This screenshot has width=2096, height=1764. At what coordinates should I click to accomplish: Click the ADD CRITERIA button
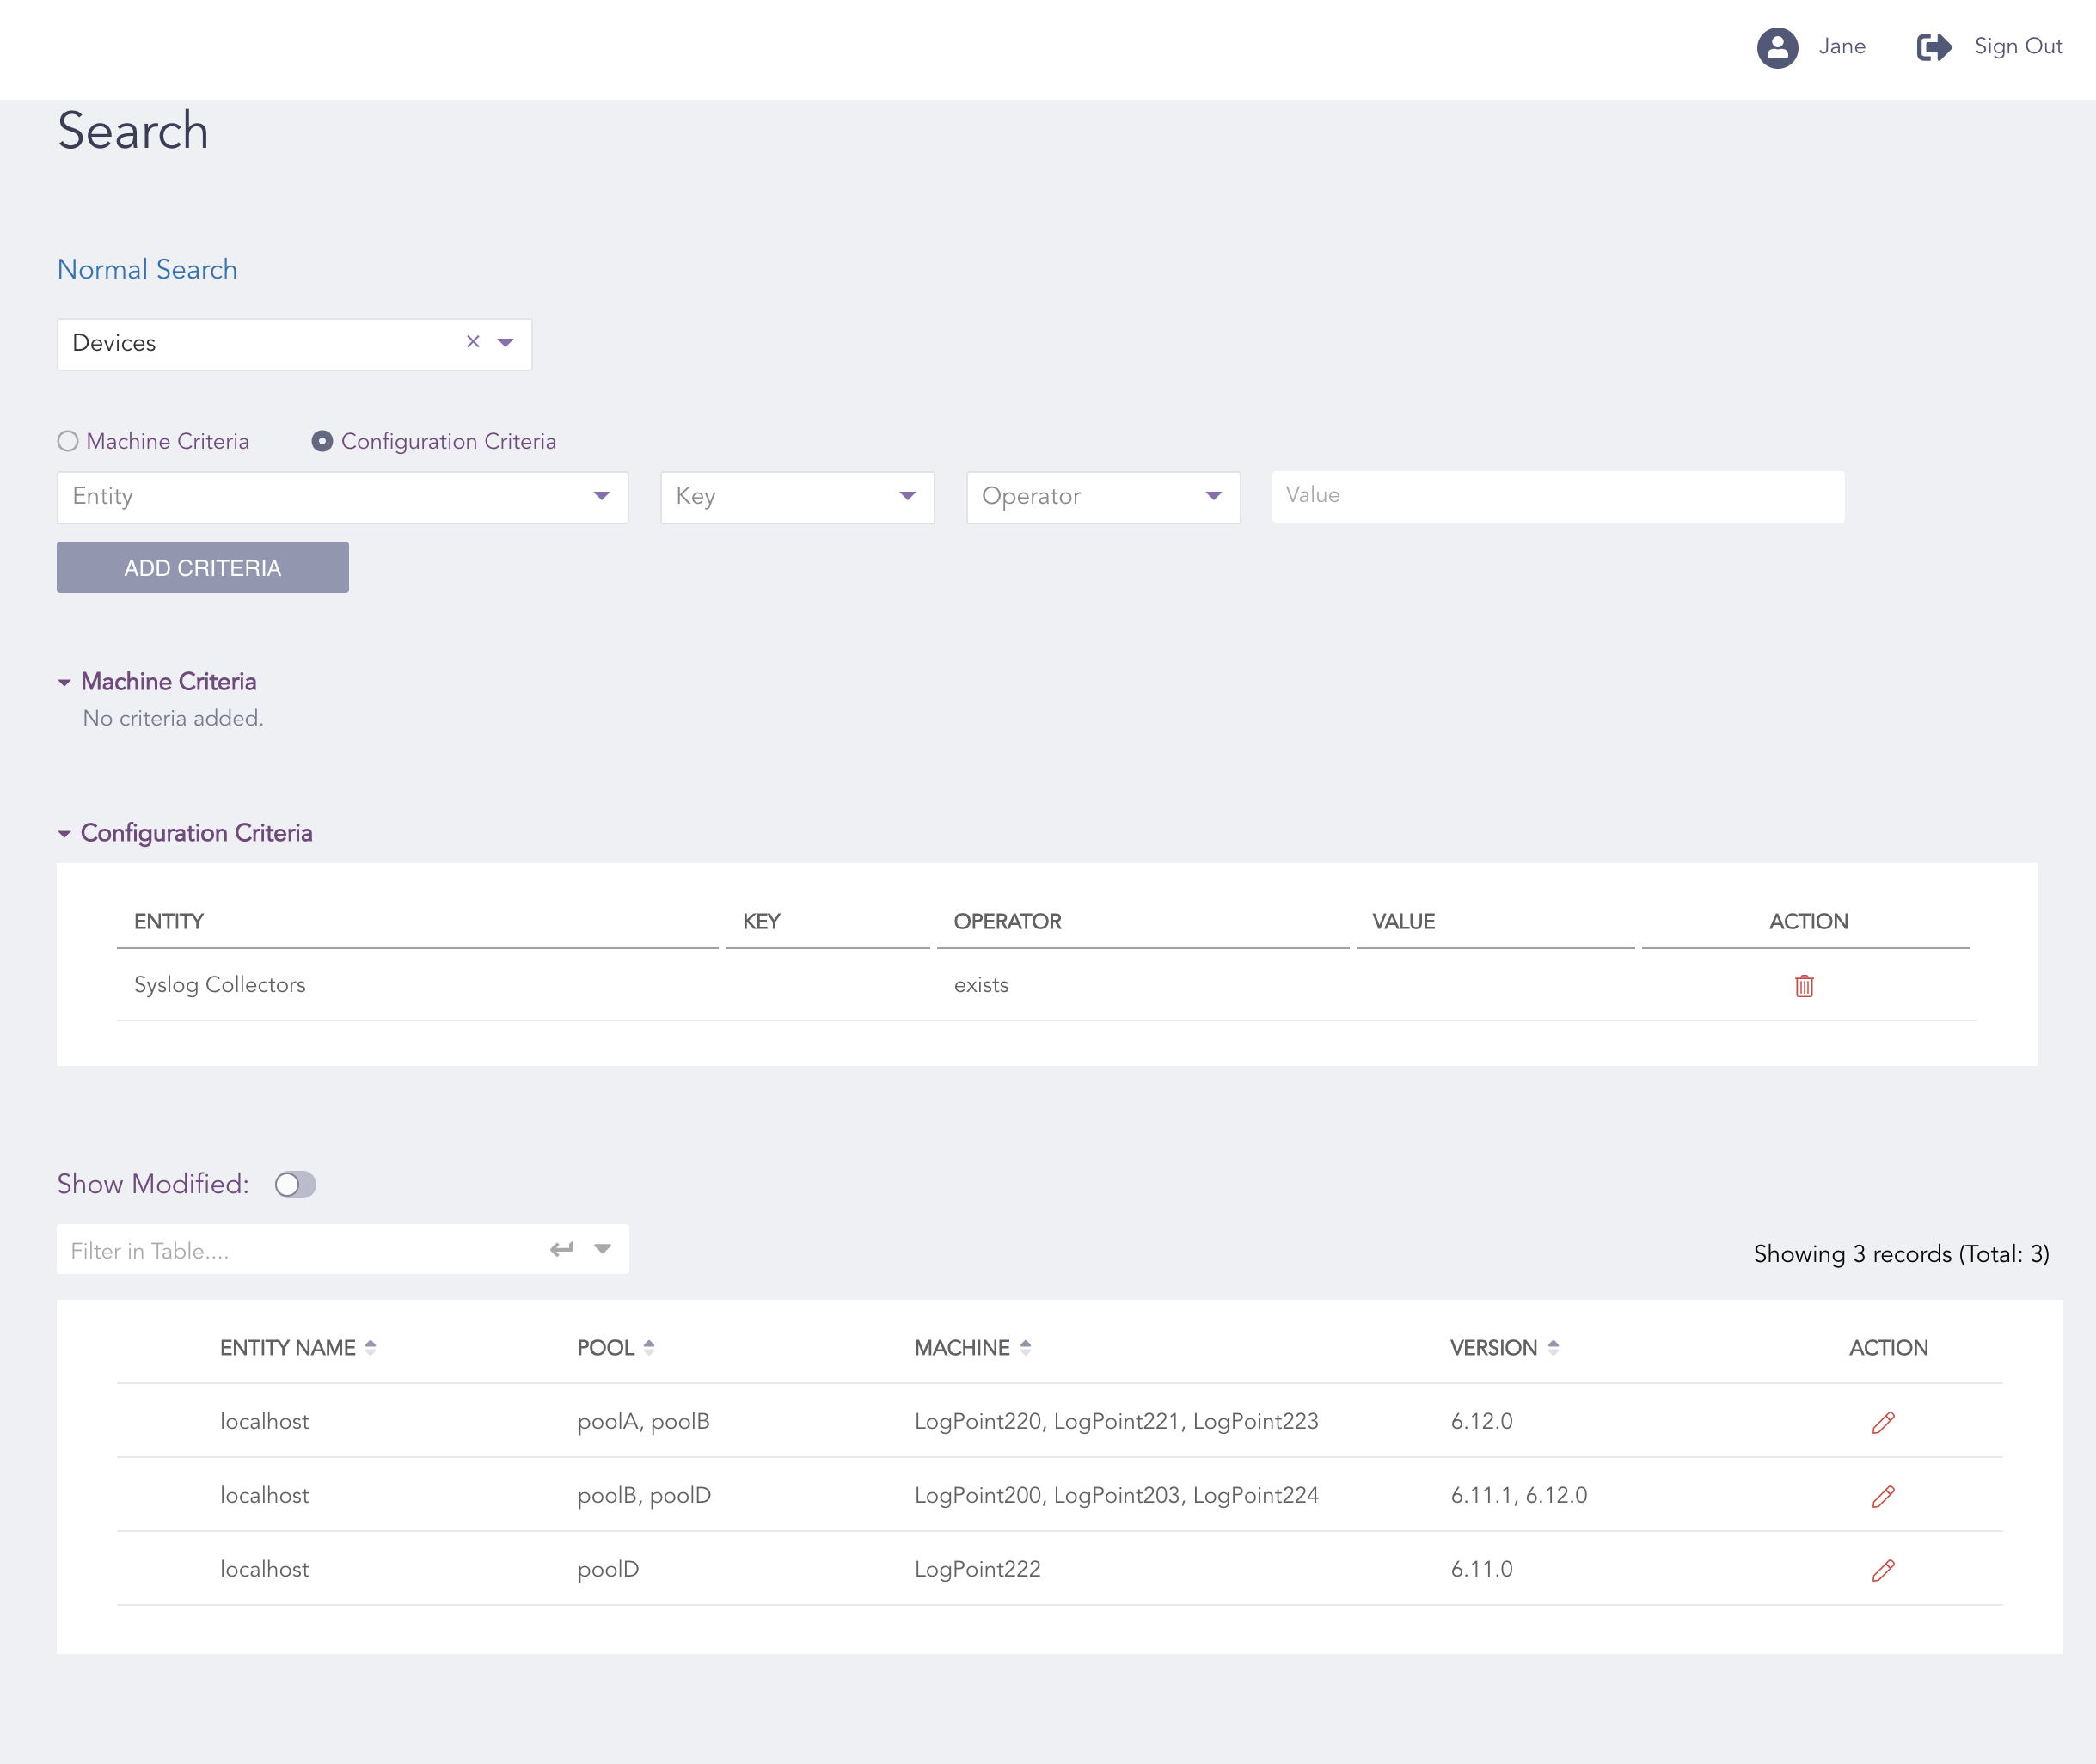(x=202, y=567)
